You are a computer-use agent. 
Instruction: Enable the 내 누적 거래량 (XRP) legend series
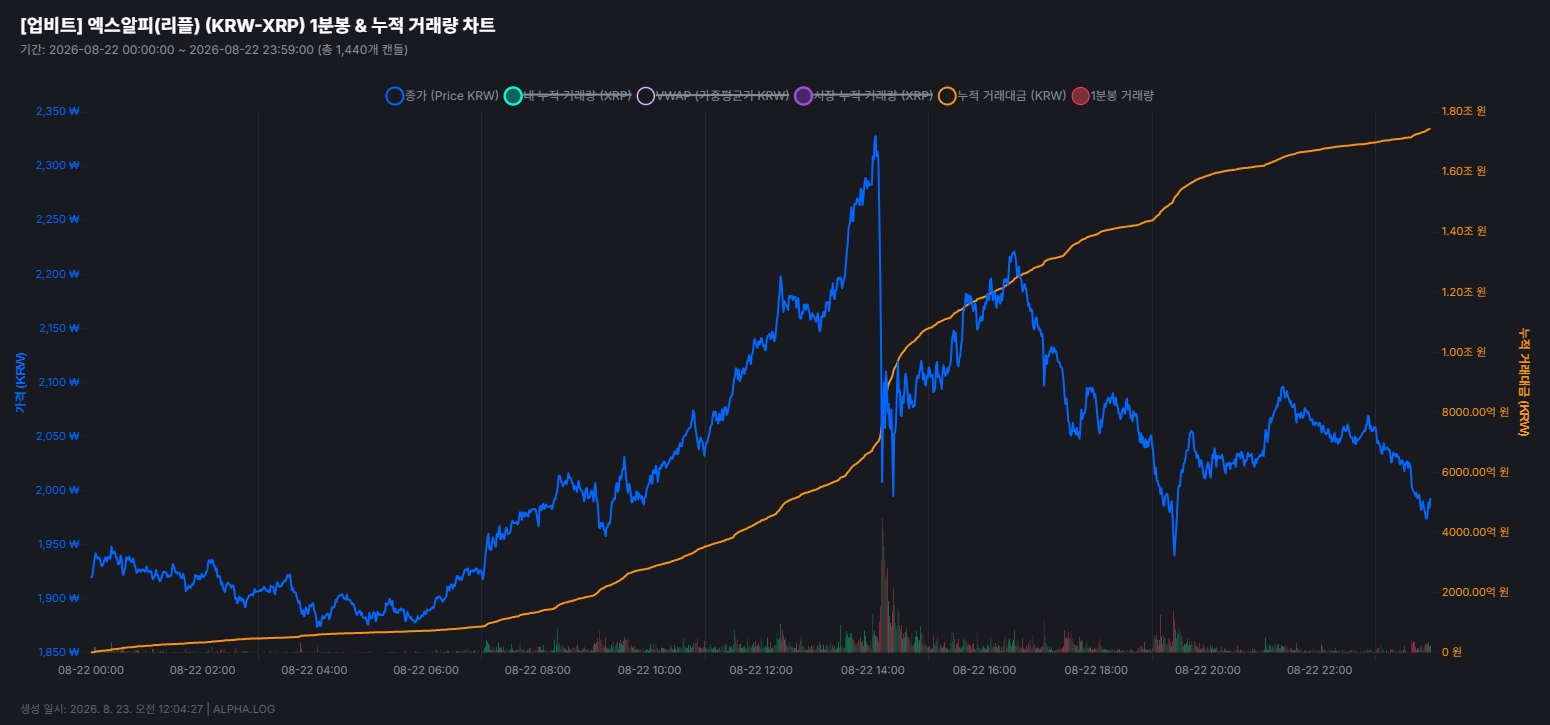(x=567, y=96)
